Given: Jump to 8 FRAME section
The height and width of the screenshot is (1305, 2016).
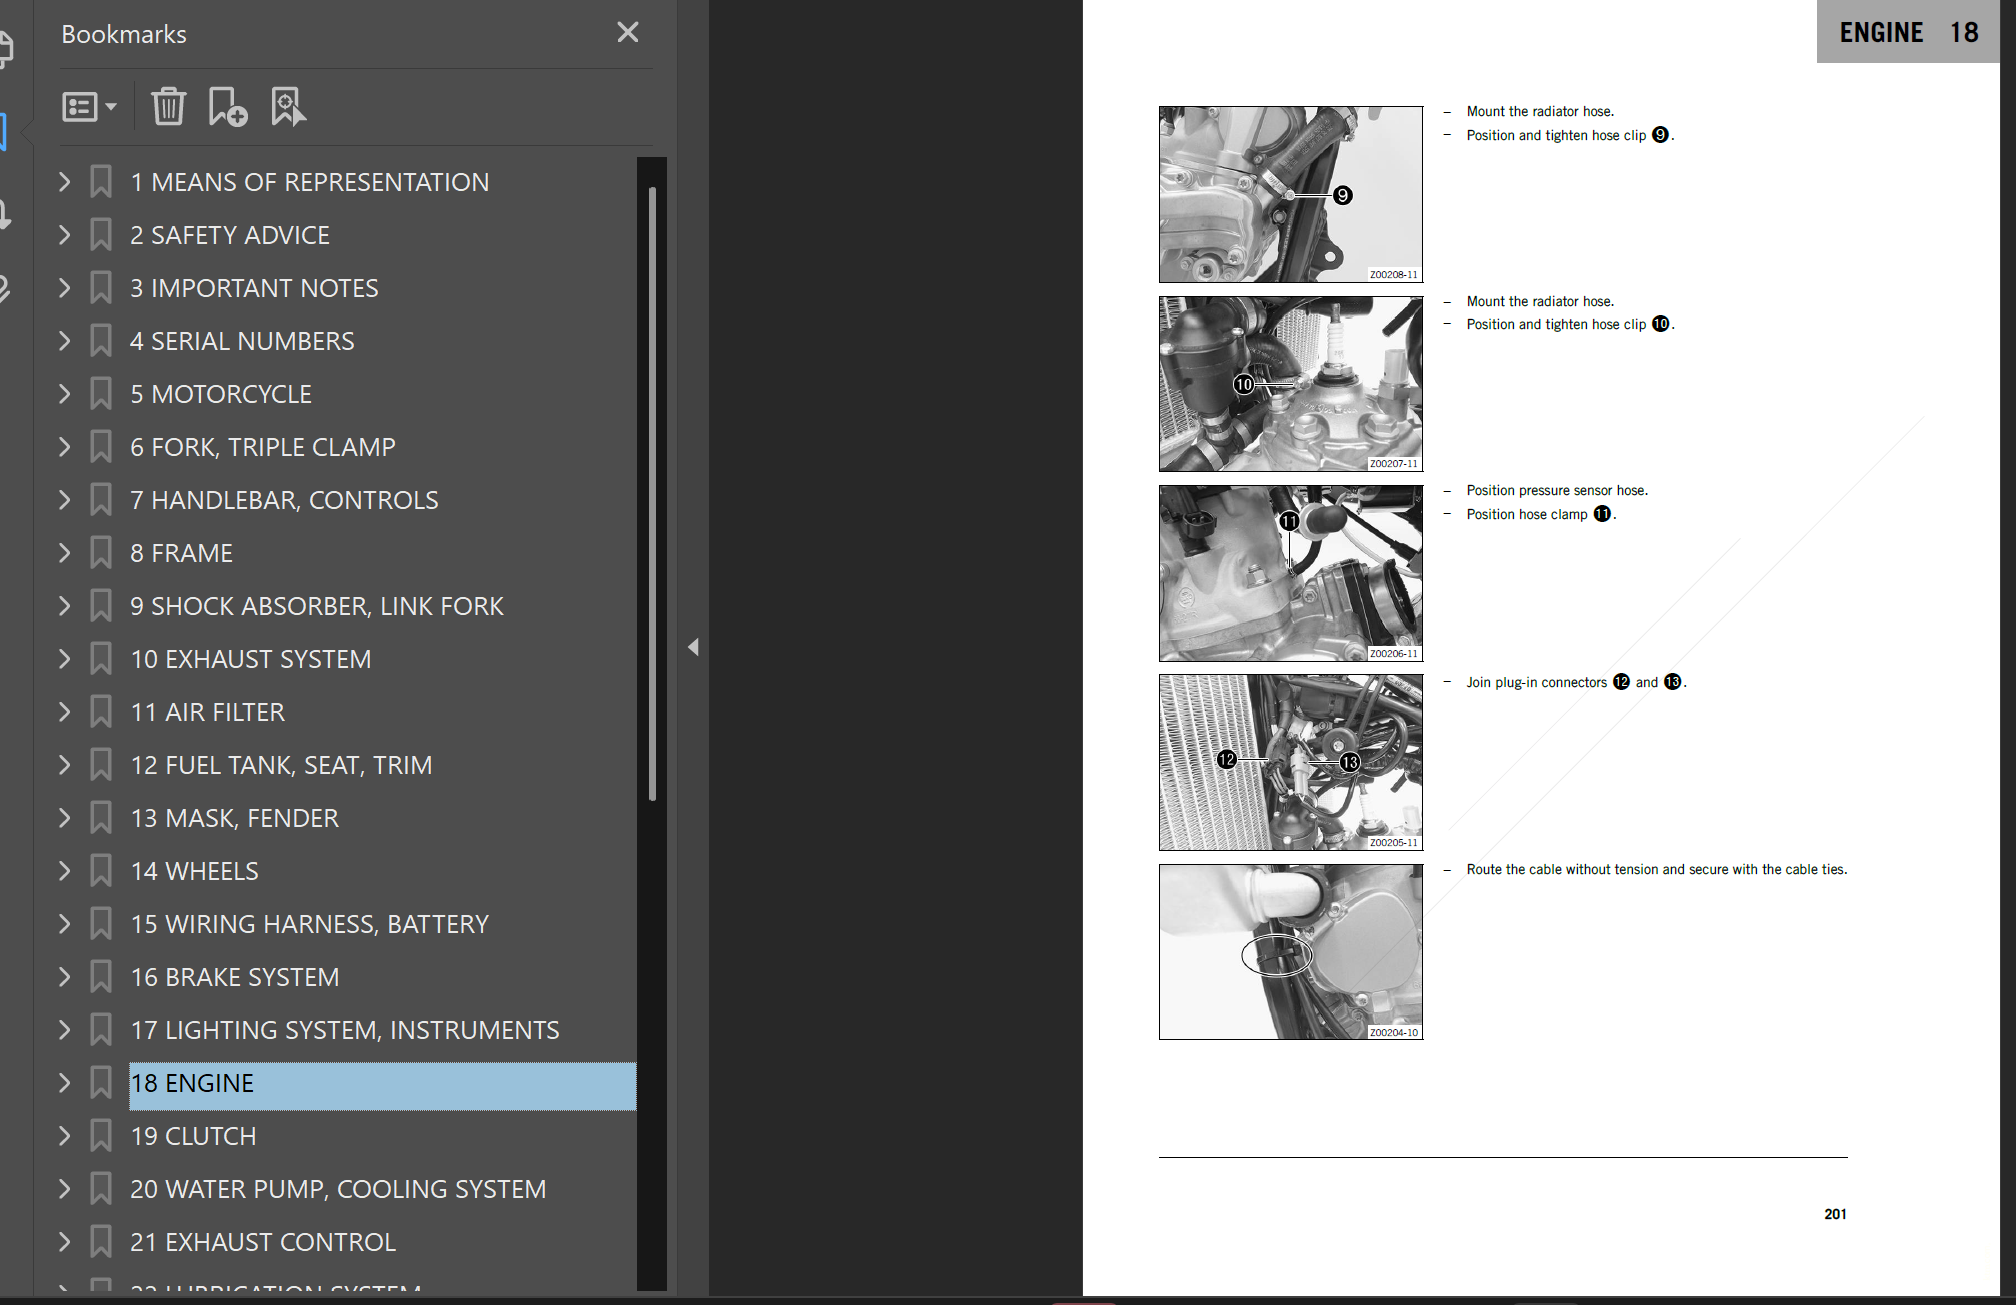Looking at the screenshot, I should (181, 553).
